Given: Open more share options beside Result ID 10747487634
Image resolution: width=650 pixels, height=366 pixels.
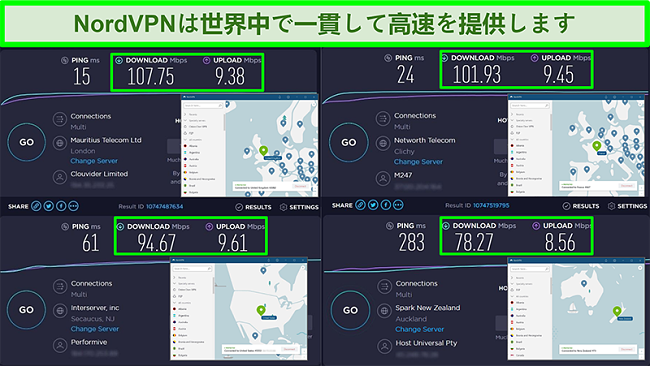Looking at the screenshot, I should pos(73,206).
